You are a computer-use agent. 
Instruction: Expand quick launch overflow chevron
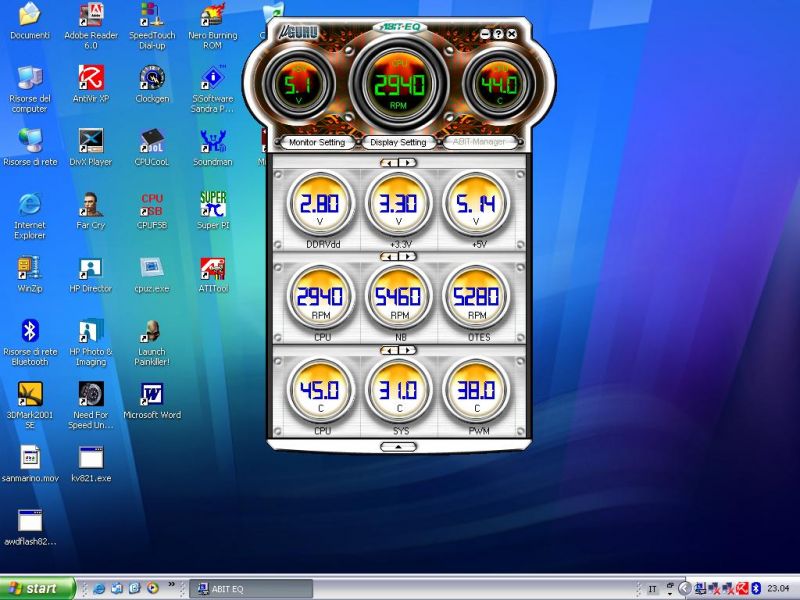pyautogui.click(x=171, y=585)
